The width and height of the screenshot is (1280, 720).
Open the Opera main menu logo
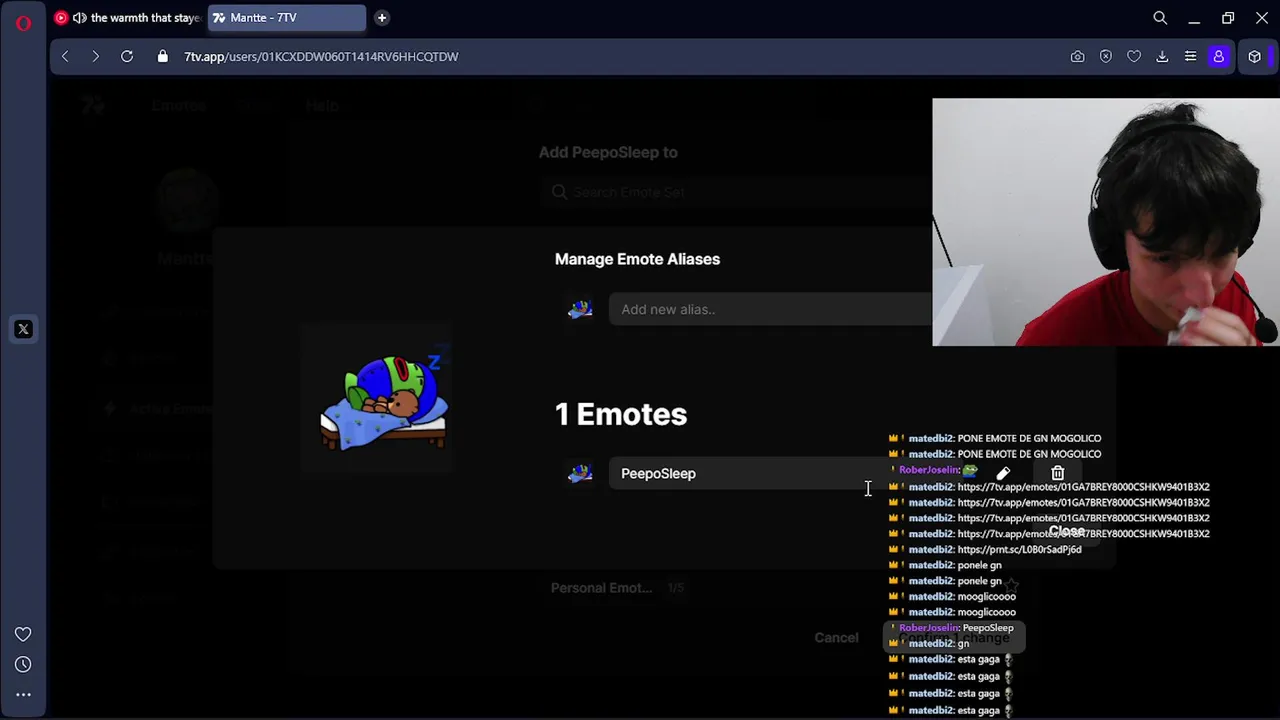coord(23,21)
